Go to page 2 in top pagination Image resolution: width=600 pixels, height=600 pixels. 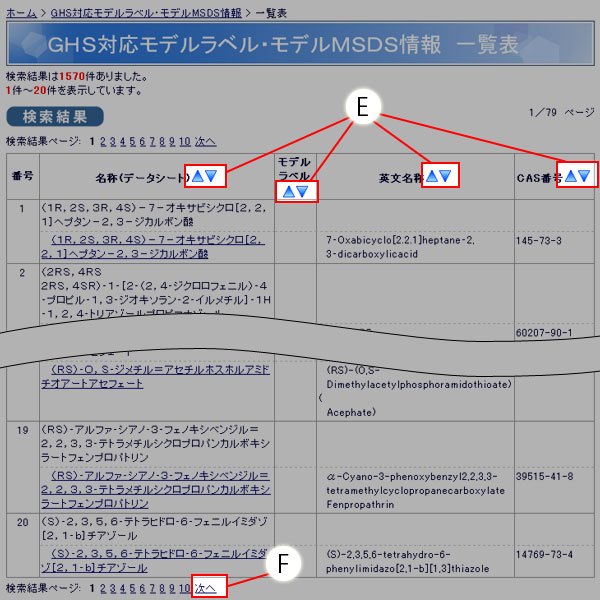click(103, 142)
